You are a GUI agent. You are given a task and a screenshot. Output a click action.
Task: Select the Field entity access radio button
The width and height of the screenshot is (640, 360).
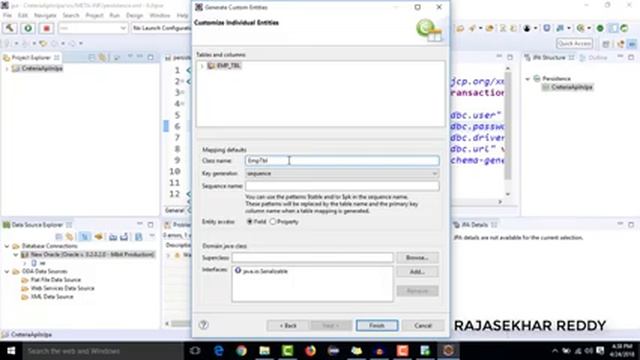pyautogui.click(x=249, y=222)
